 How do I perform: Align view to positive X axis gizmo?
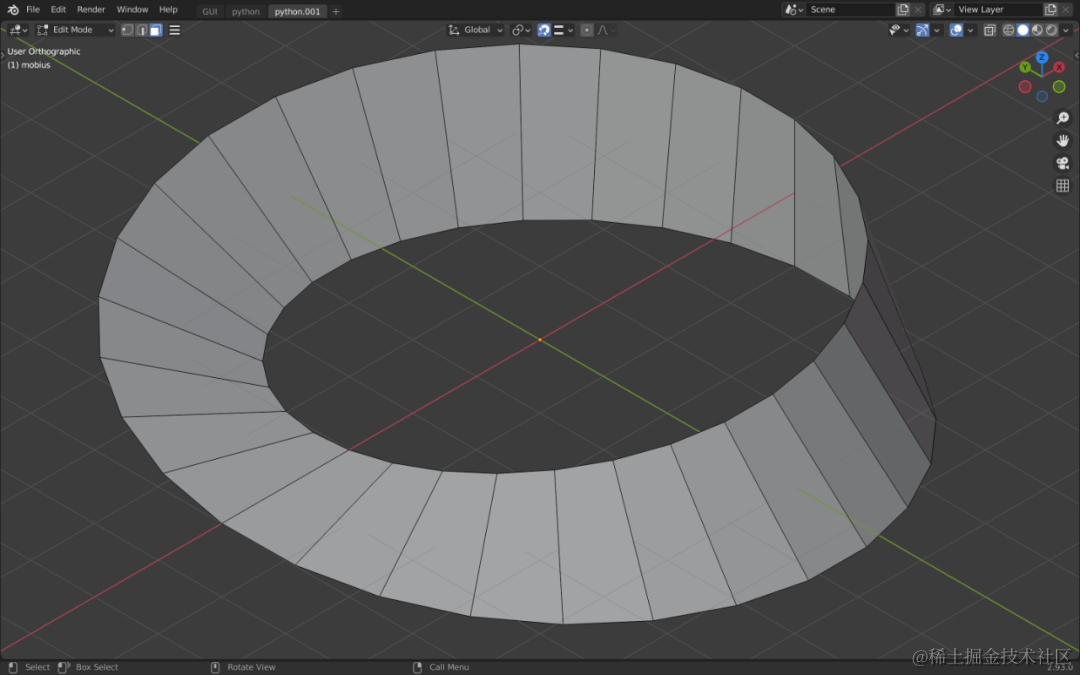coord(1059,67)
